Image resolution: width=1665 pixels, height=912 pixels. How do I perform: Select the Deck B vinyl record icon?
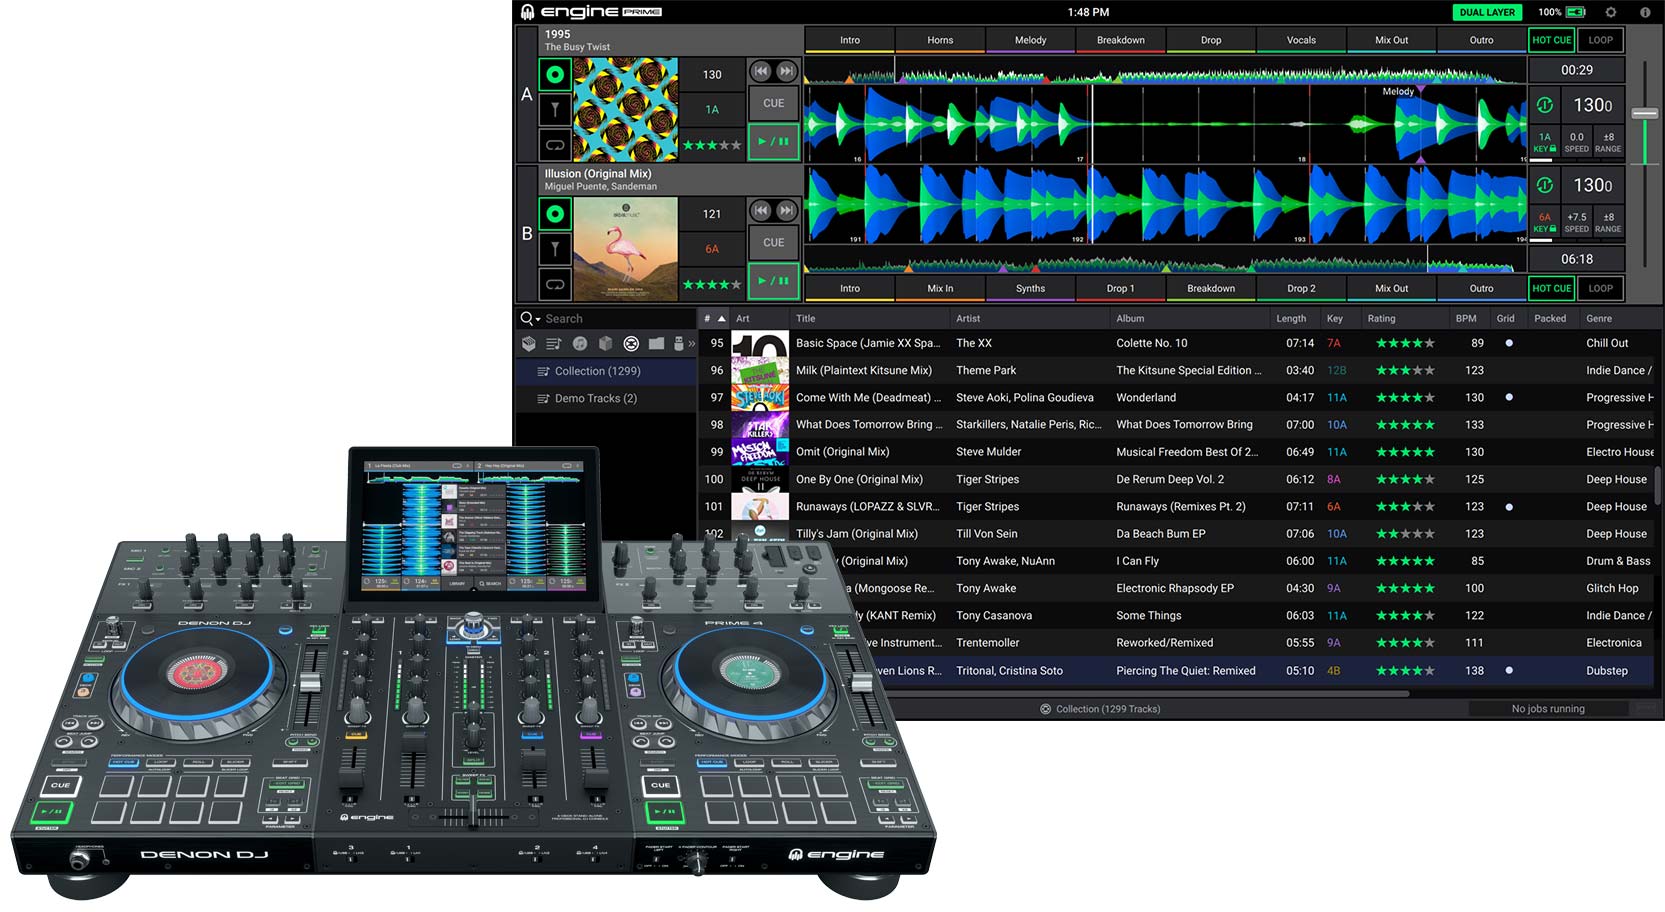coord(555,214)
